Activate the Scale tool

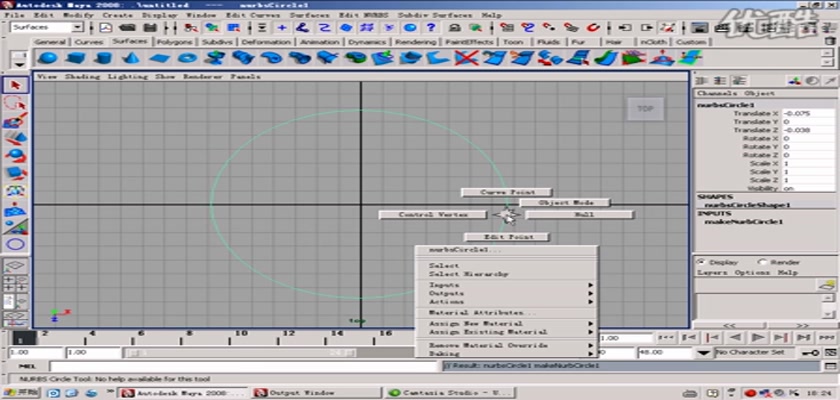pos(16,173)
